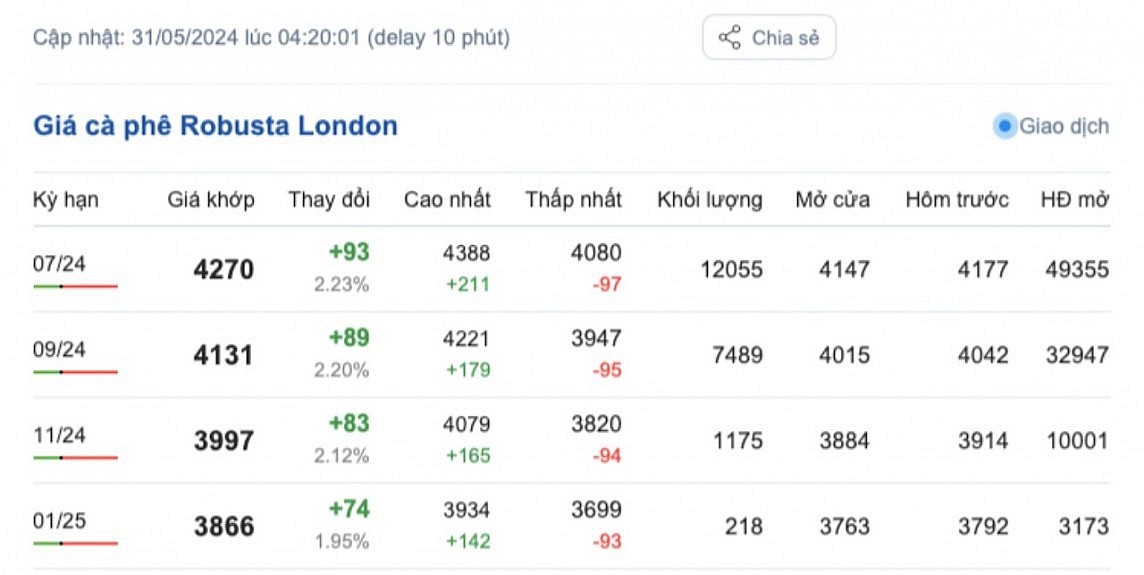Click the price range bar under 01/25
The height and width of the screenshot is (575, 1144).
(x=75, y=544)
